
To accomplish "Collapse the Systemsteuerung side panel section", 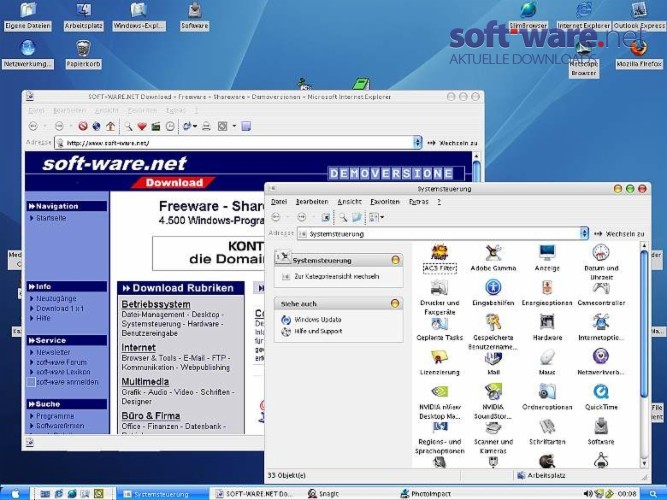I will tap(395, 260).
